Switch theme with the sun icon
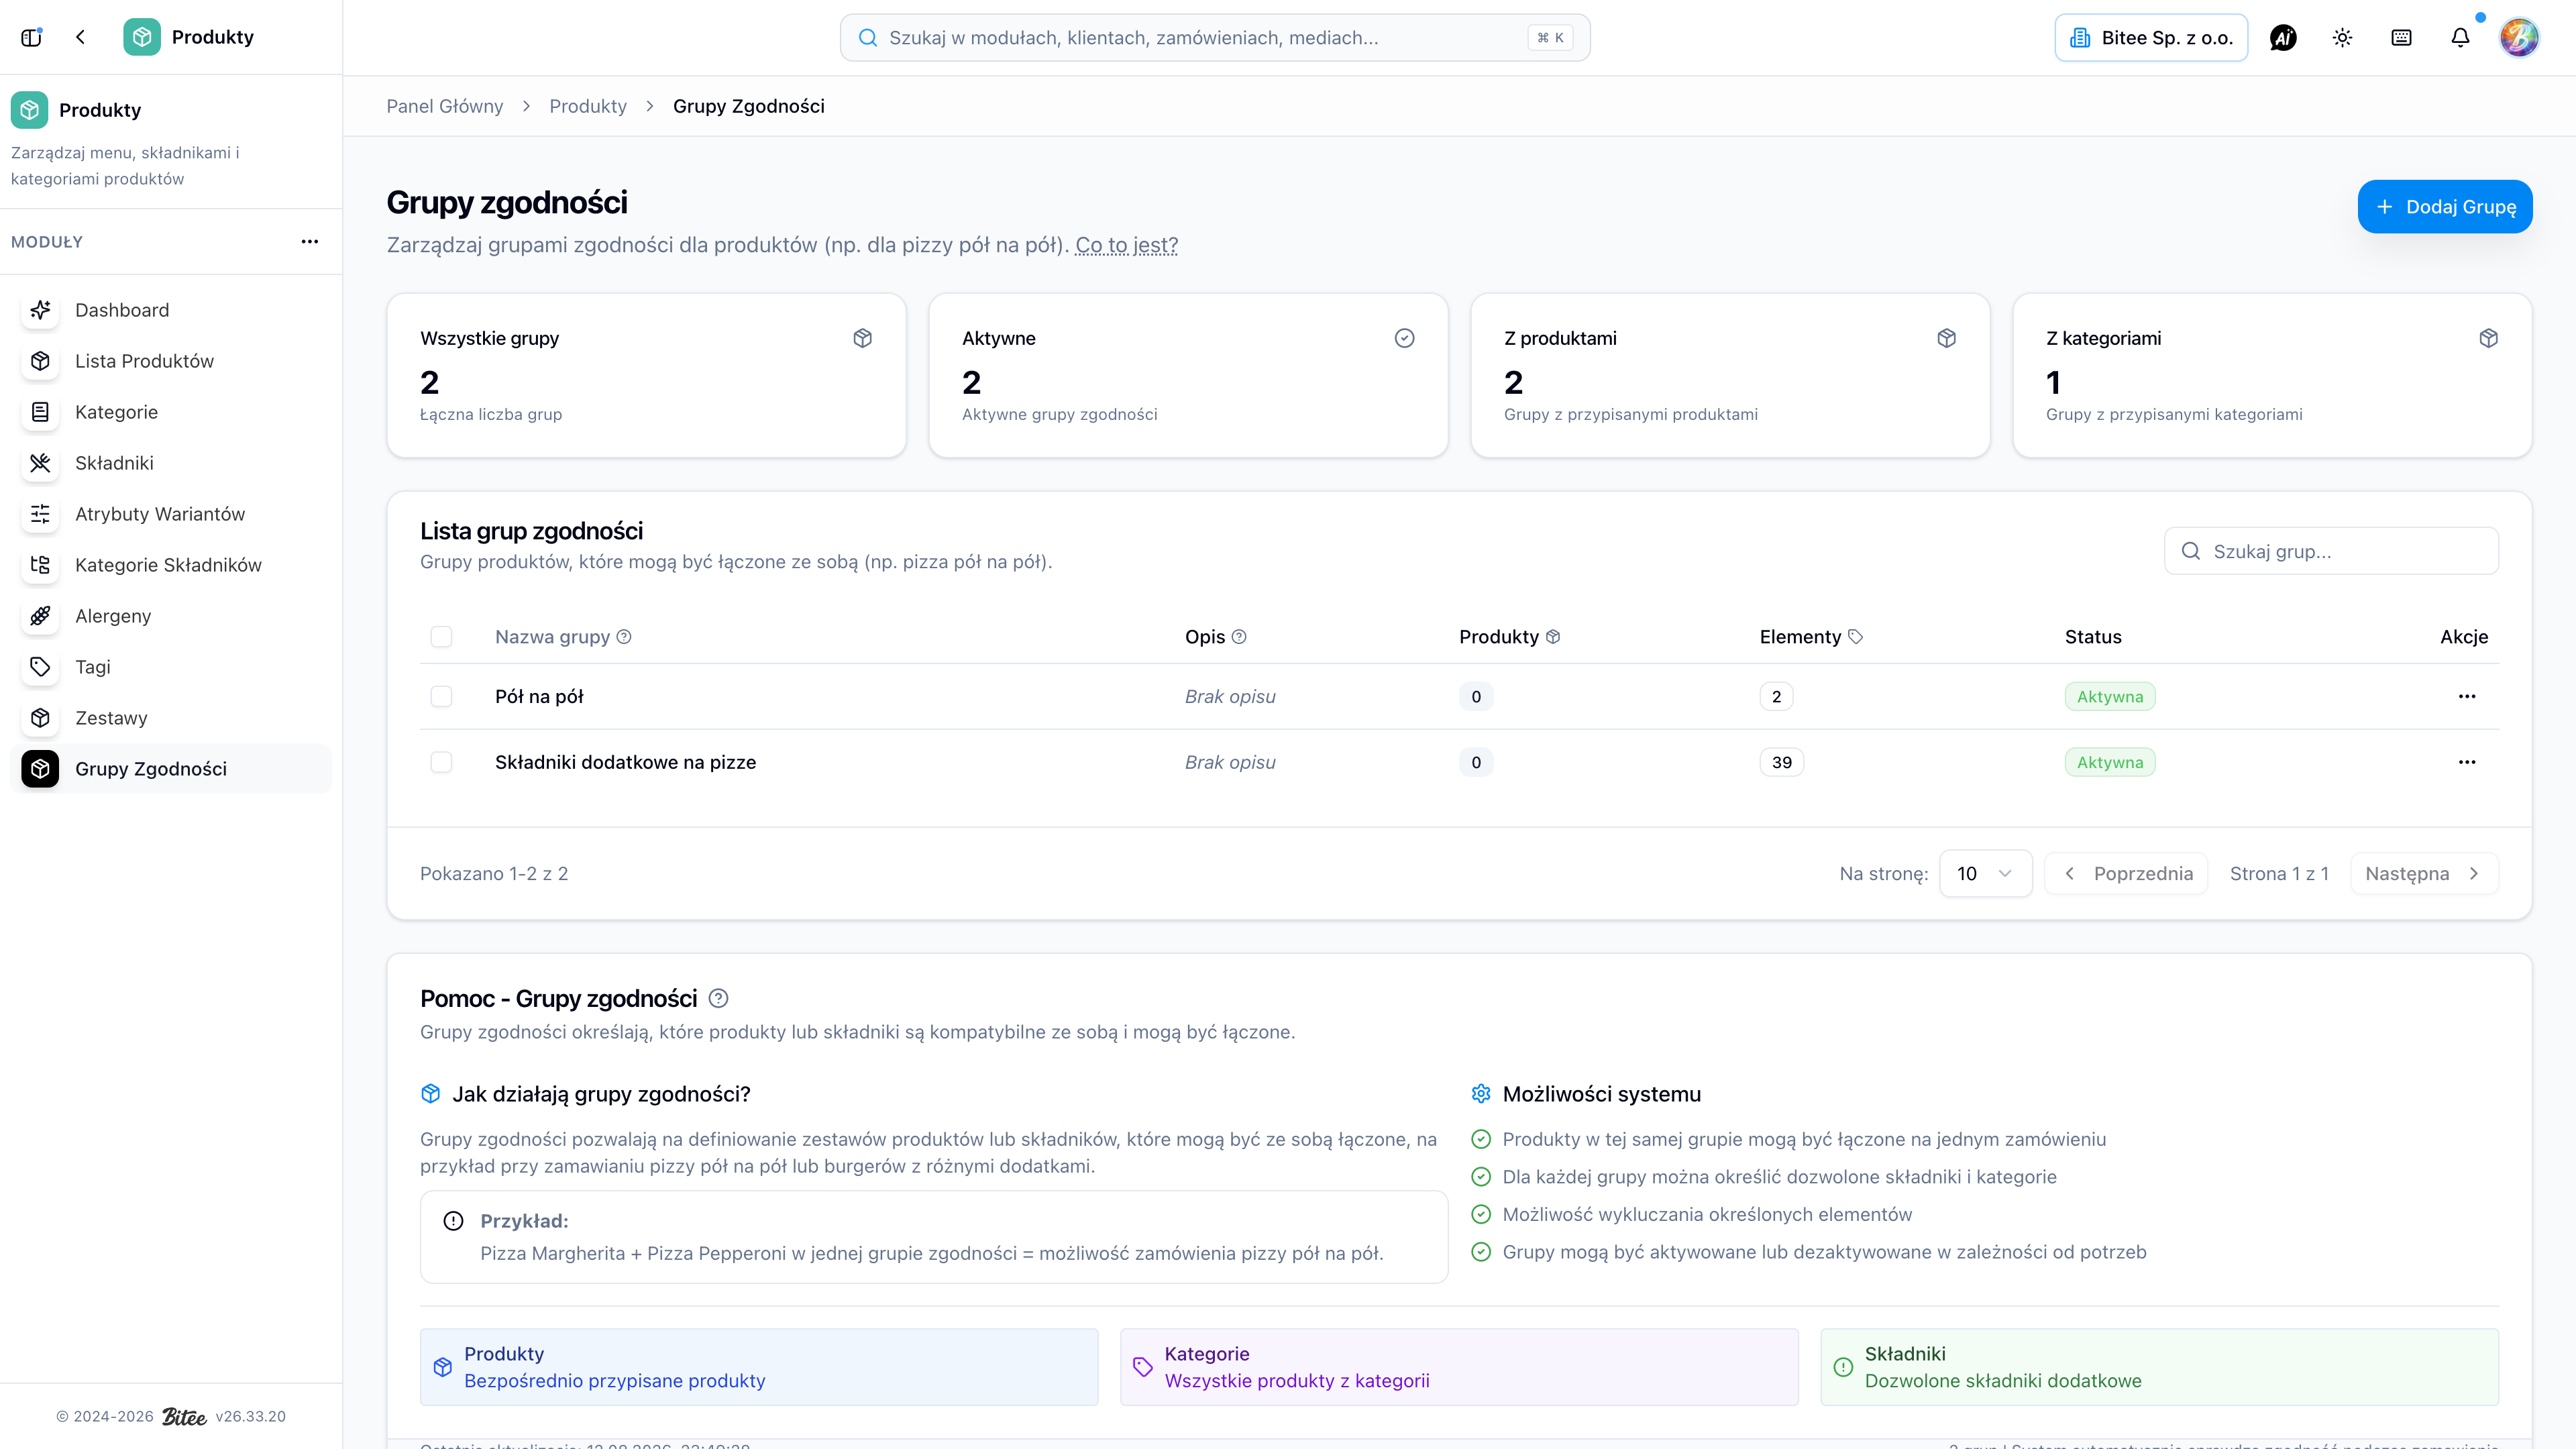 click(x=2342, y=38)
